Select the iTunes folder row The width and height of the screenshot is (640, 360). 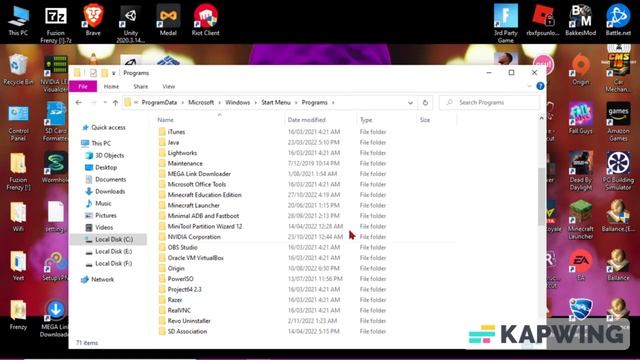coord(306,132)
